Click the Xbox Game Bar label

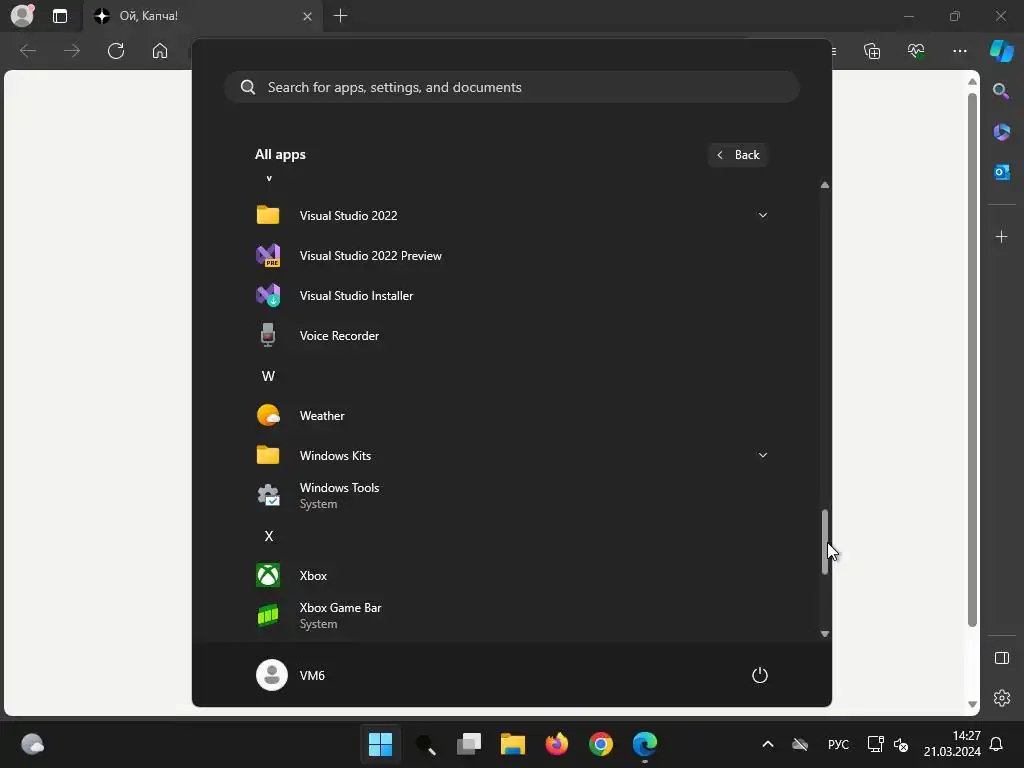(x=340, y=608)
